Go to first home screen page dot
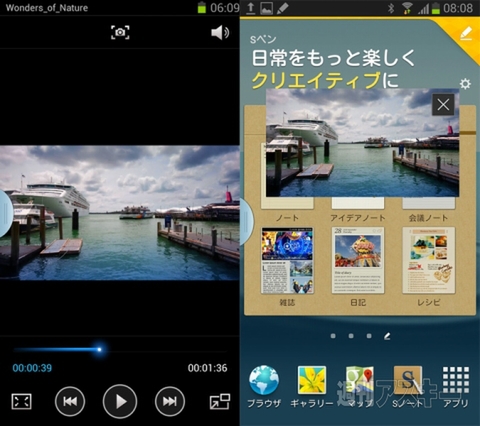 [333, 336]
